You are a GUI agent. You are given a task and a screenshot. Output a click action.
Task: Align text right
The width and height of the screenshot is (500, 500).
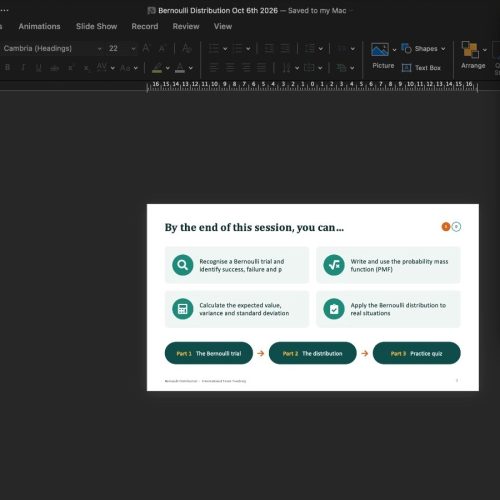[246, 68]
